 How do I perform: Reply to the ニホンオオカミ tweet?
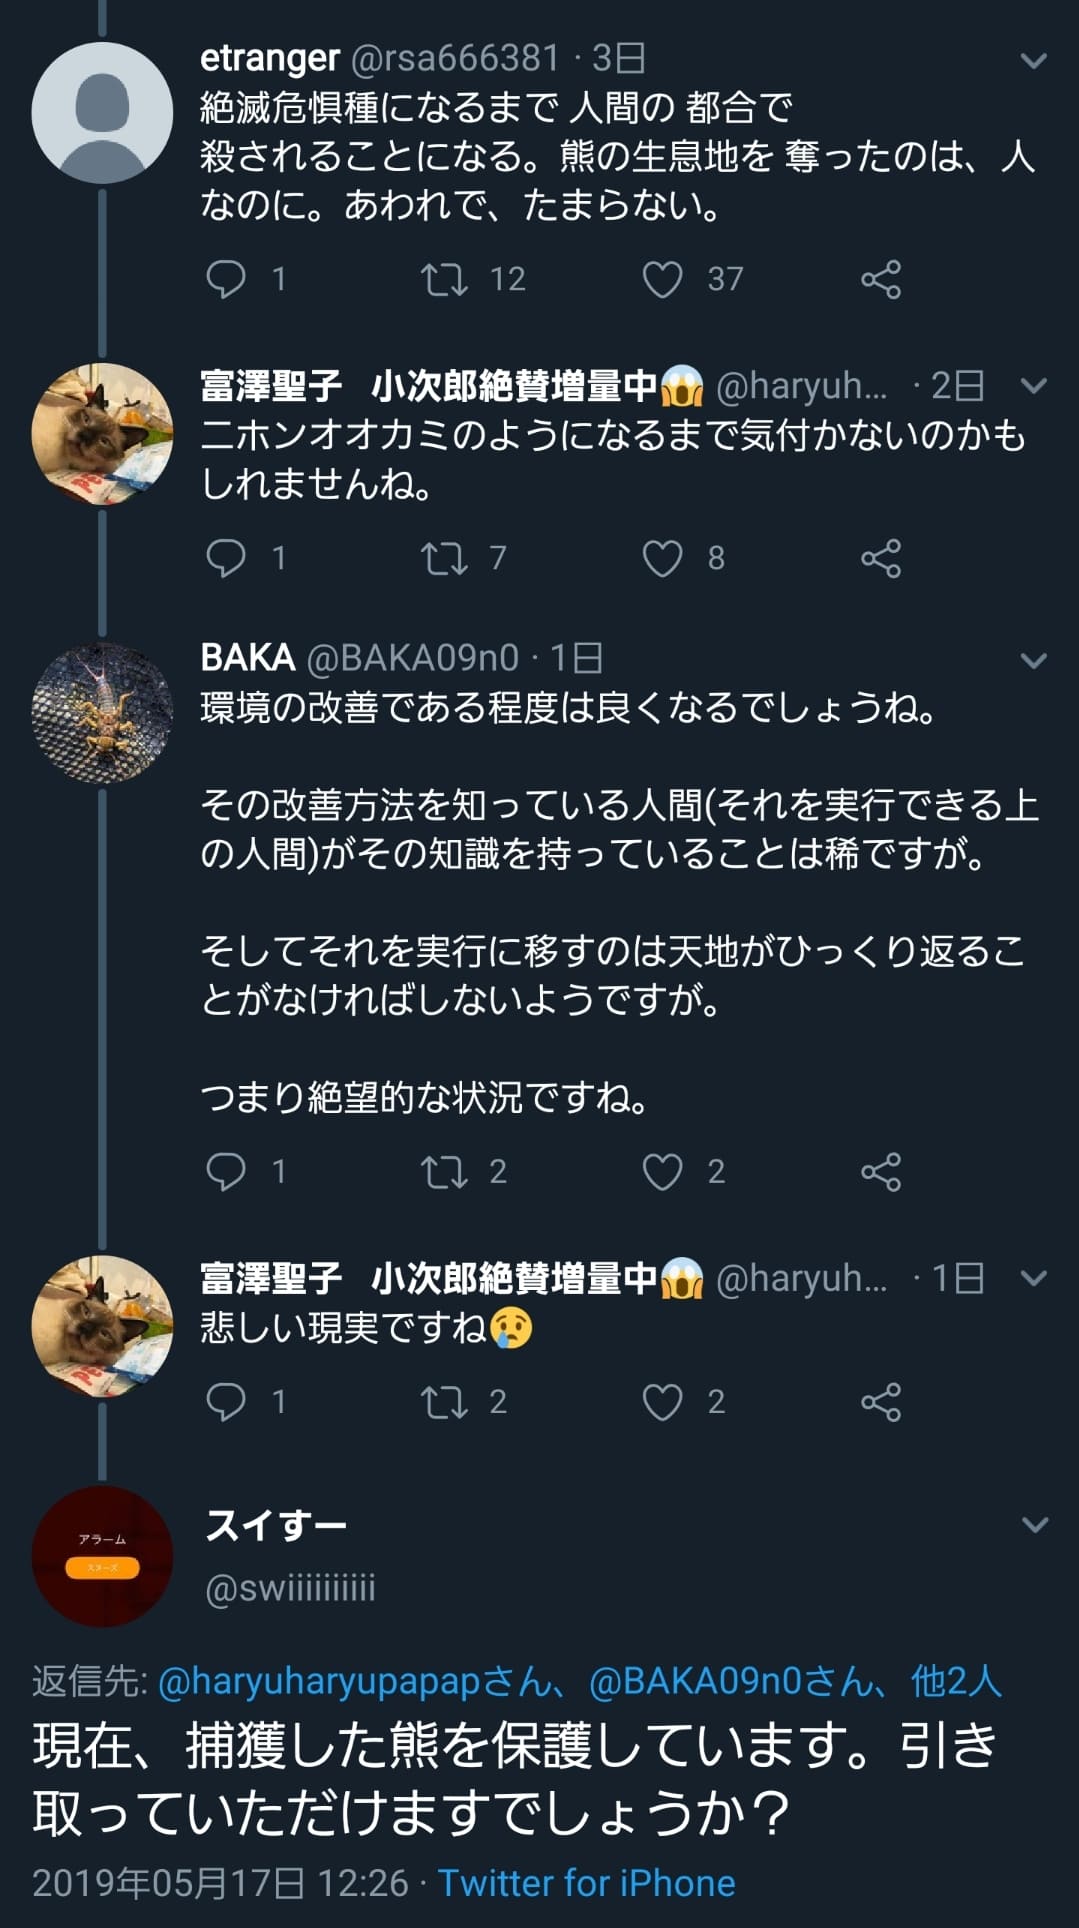pyautogui.click(x=226, y=558)
